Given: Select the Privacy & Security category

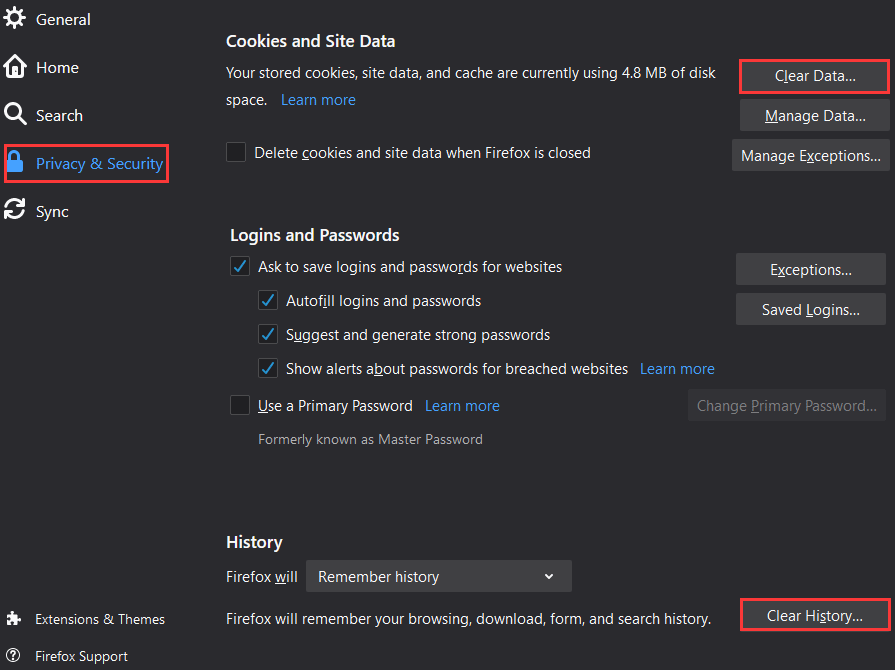Looking at the screenshot, I should pyautogui.click(x=99, y=164).
